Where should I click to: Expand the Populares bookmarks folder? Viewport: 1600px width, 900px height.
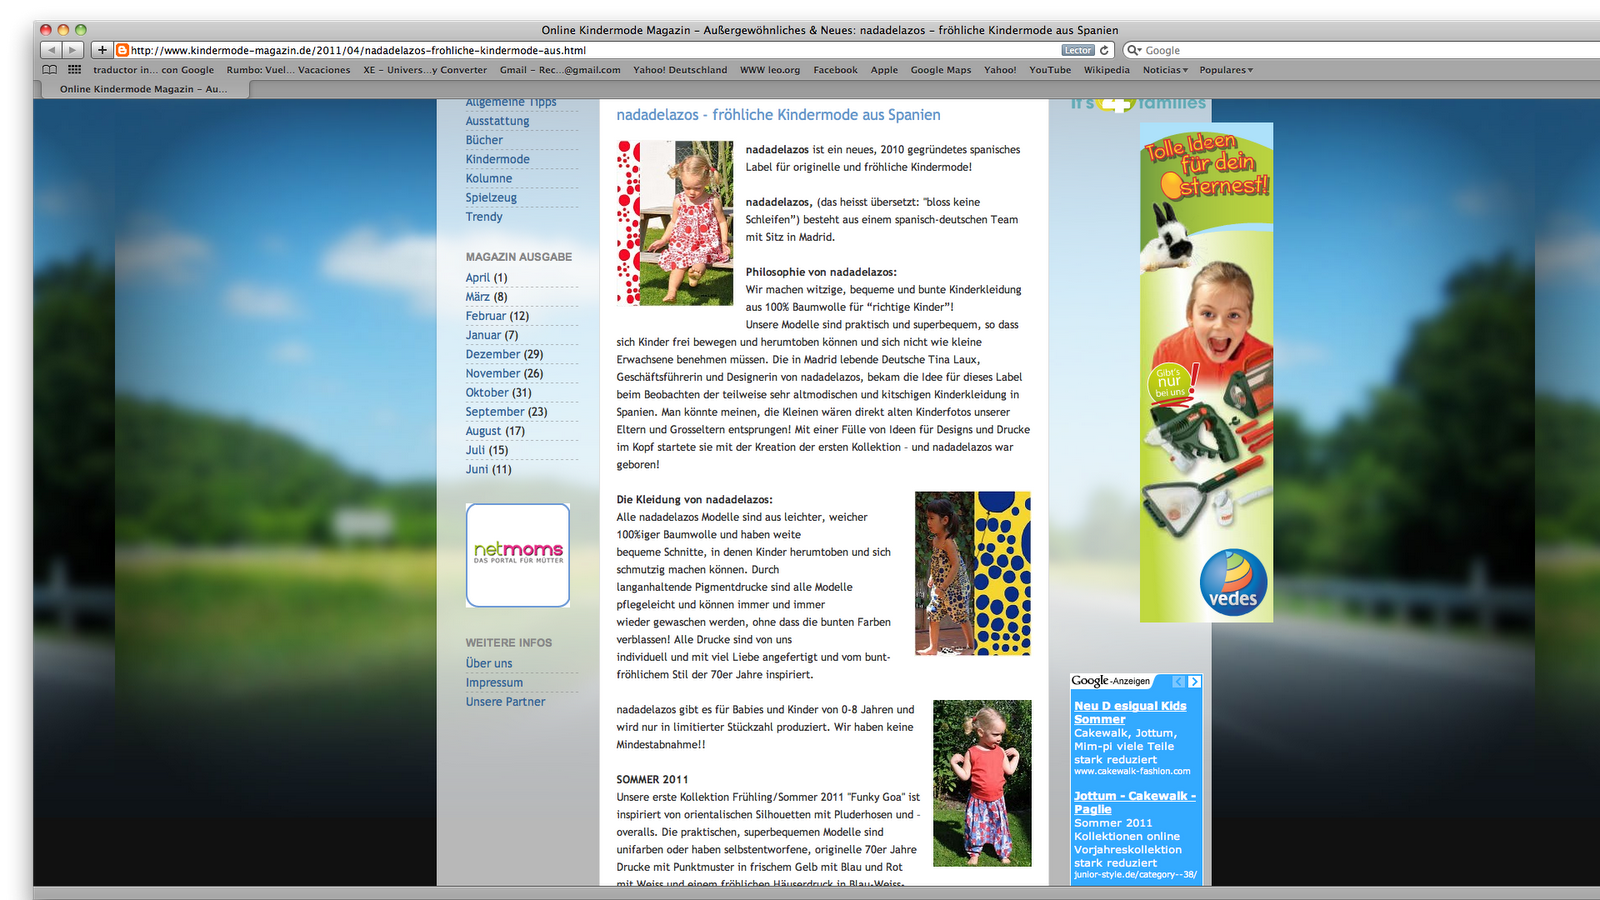[x=1226, y=70]
